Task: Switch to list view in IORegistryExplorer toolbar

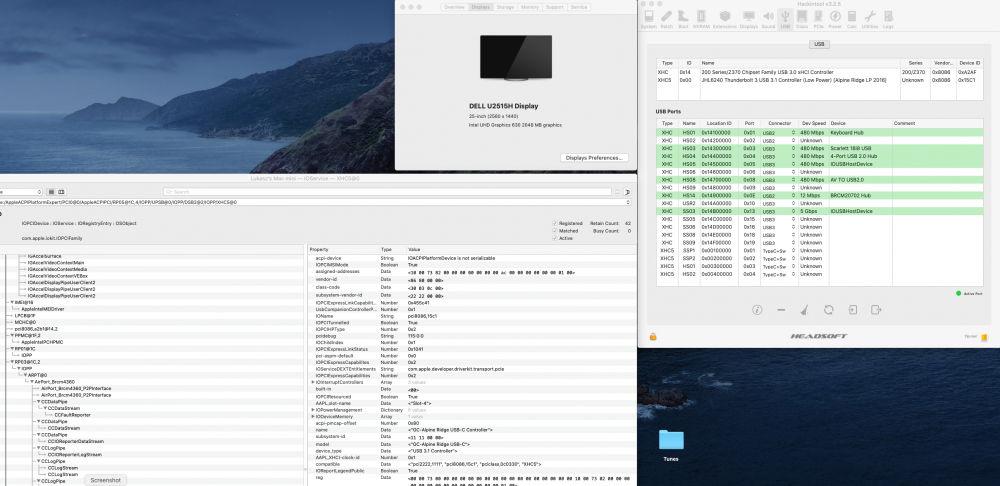Action: (x=52, y=192)
